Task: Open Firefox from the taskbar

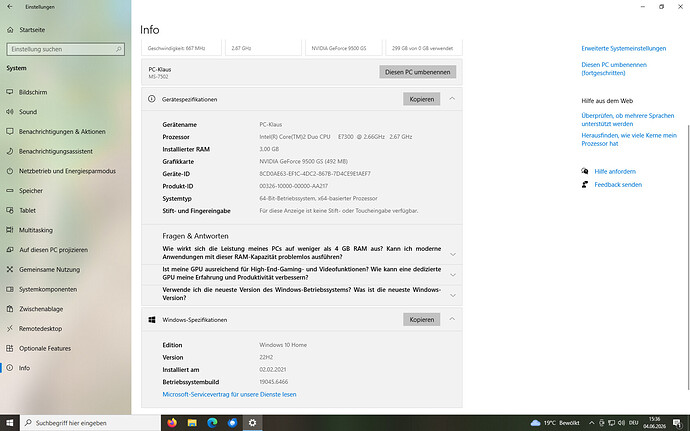Action: click(x=172, y=423)
